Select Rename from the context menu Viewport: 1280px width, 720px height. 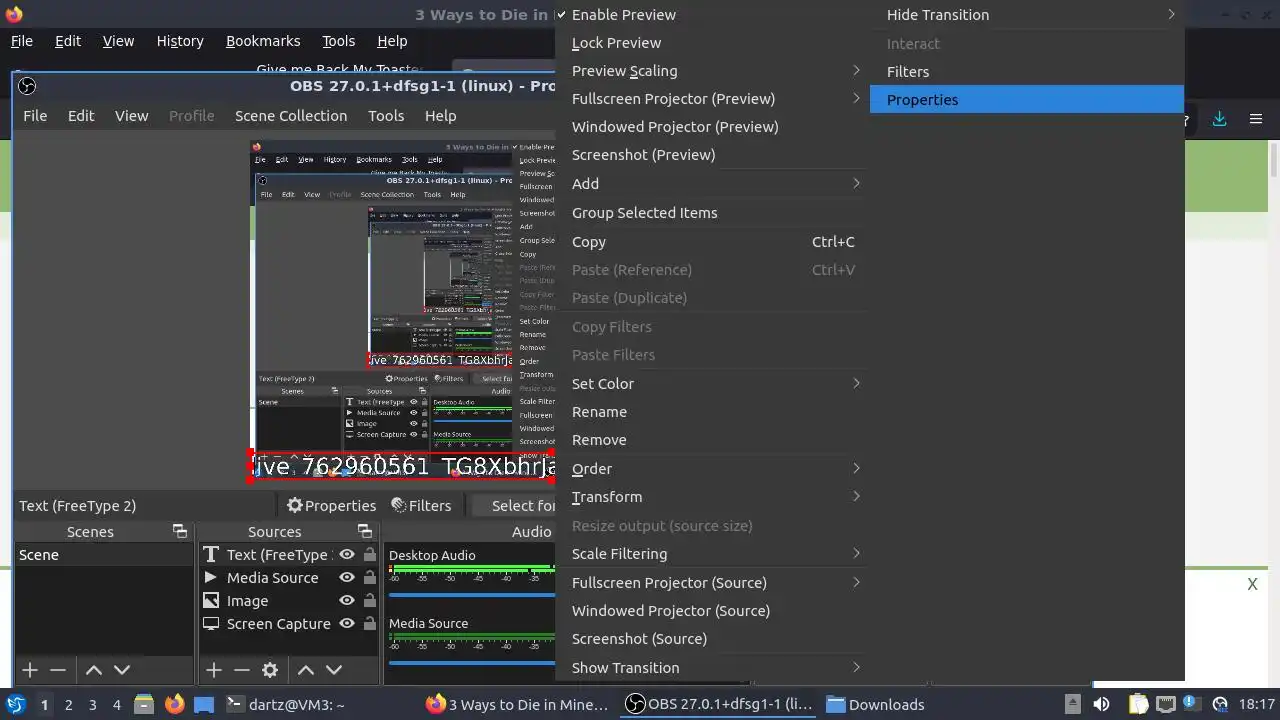[712, 412]
